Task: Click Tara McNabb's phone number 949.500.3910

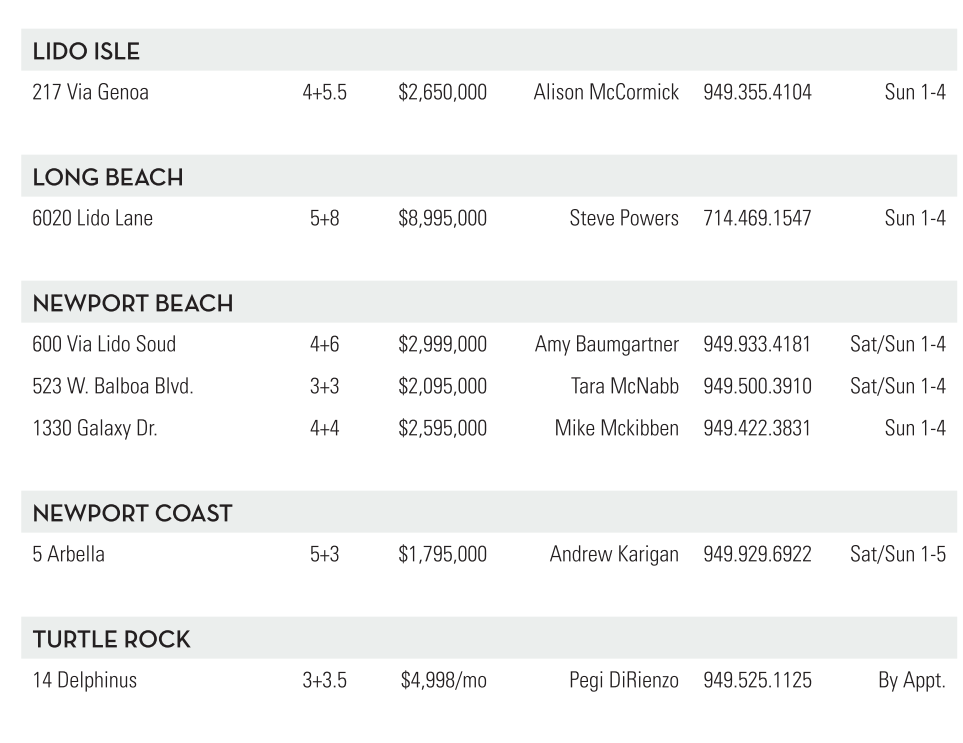Action: click(x=757, y=387)
